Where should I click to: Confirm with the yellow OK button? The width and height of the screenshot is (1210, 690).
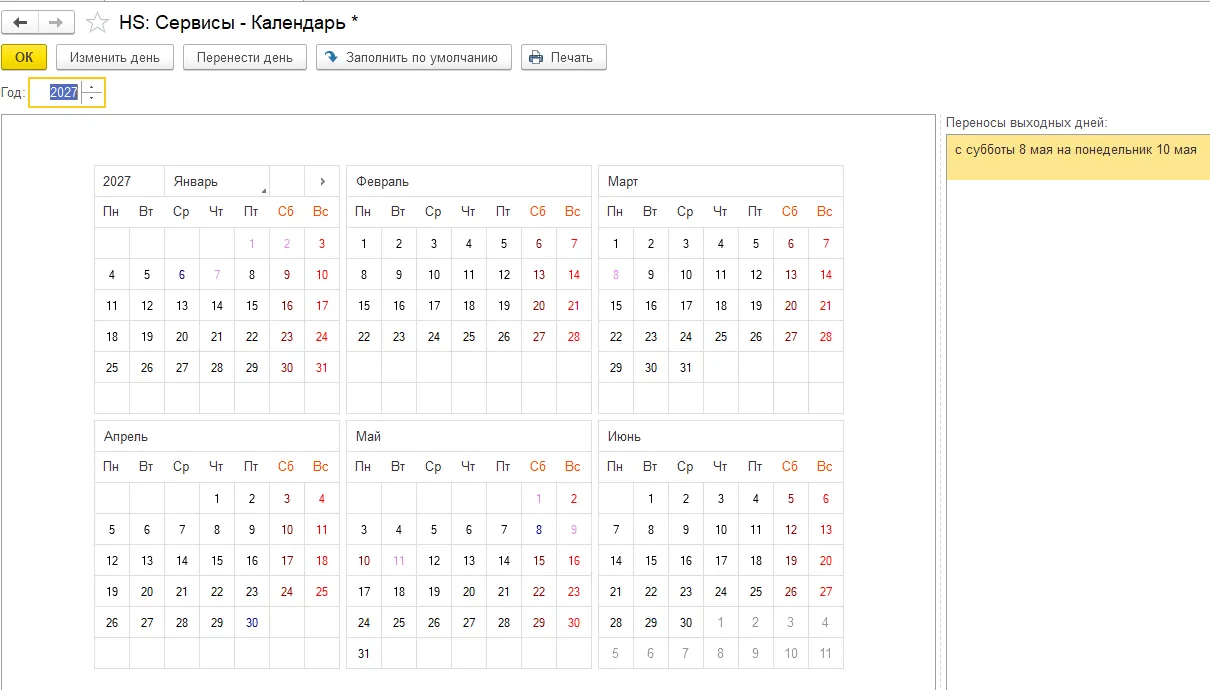coord(24,57)
